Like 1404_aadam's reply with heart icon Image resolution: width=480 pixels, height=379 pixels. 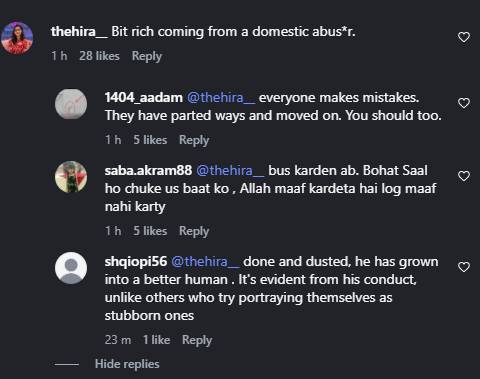coord(464,103)
